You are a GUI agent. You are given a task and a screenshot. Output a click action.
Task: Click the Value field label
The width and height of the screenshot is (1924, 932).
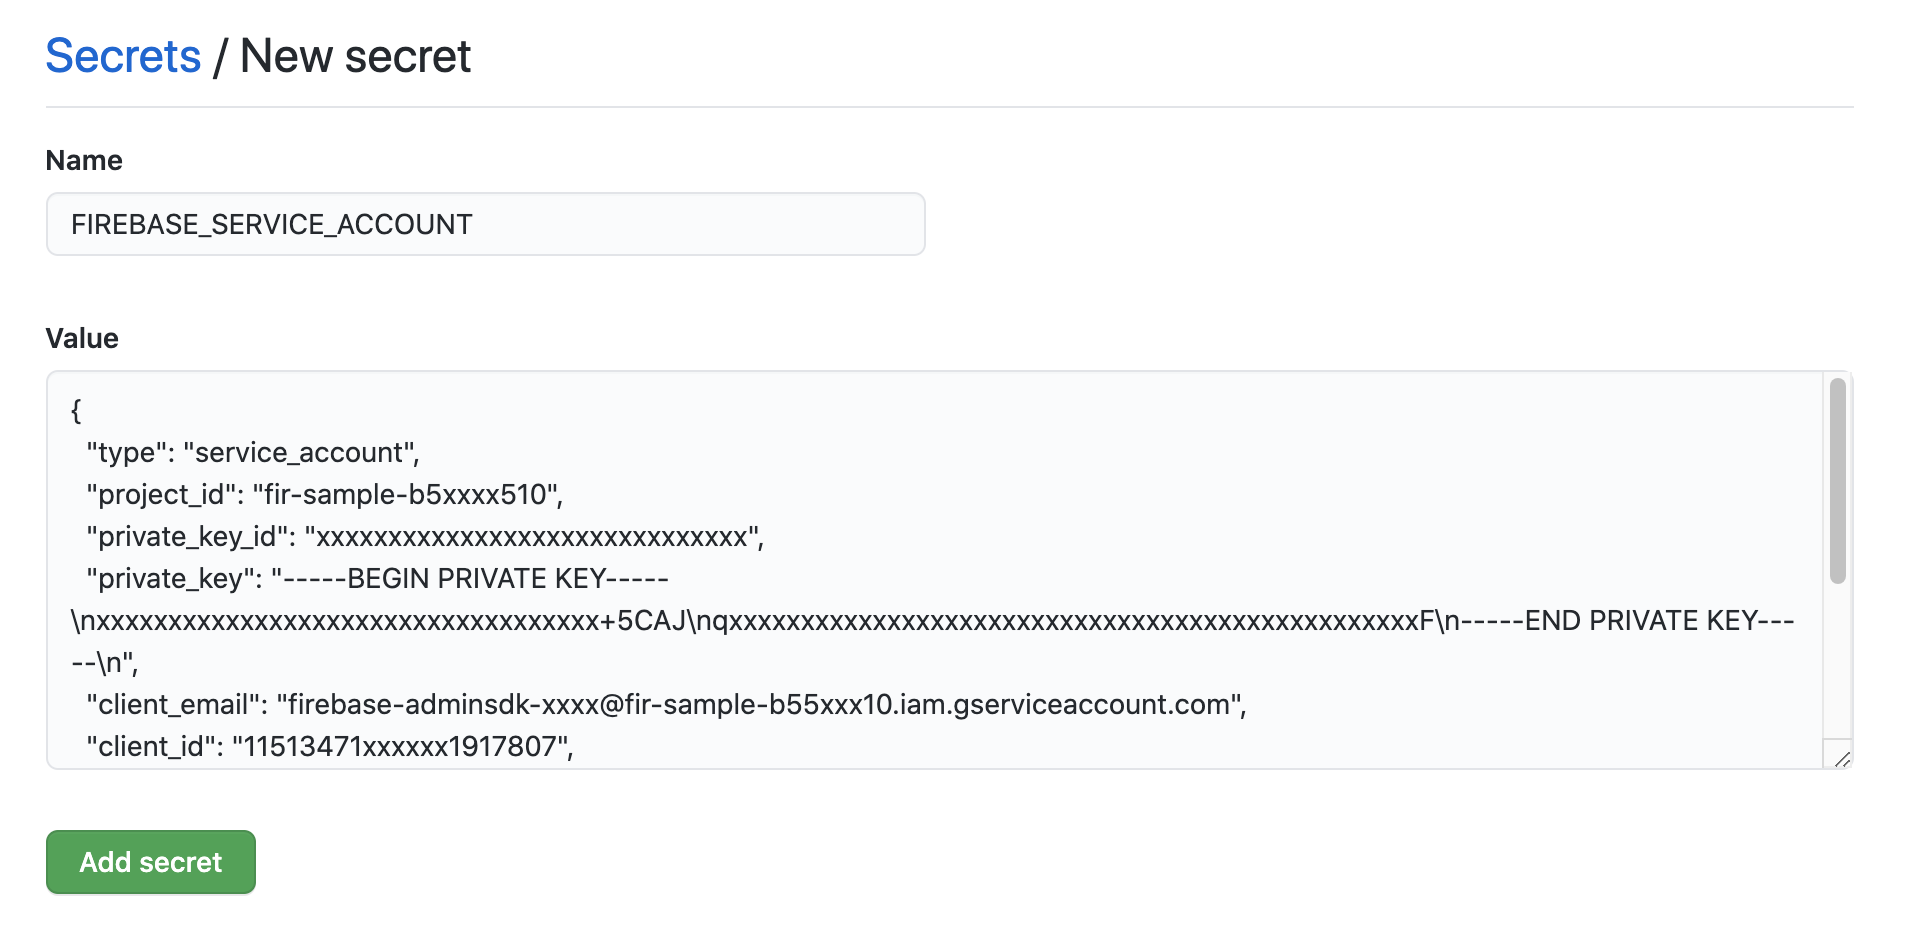(x=82, y=339)
